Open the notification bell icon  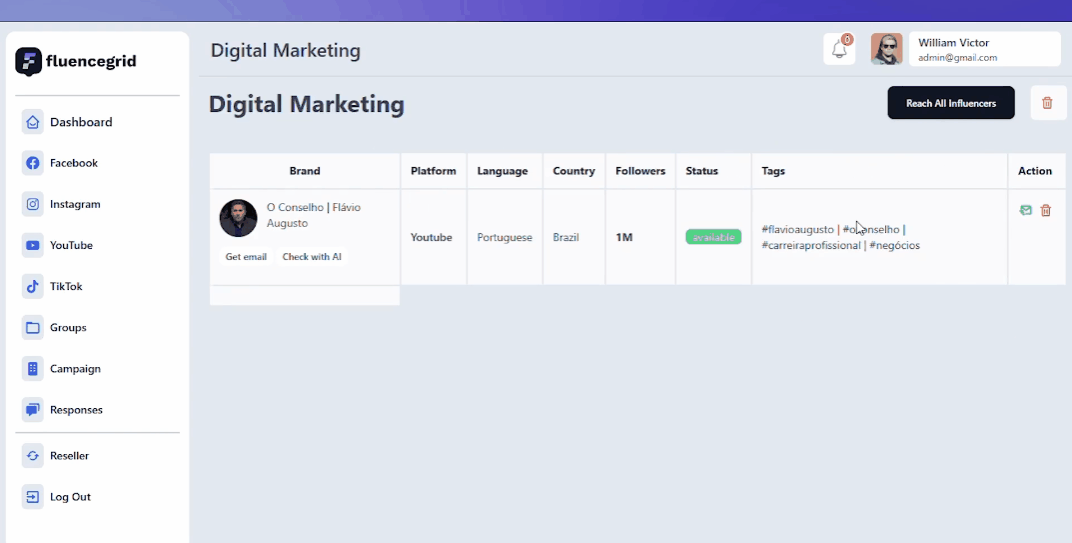point(839,49)
